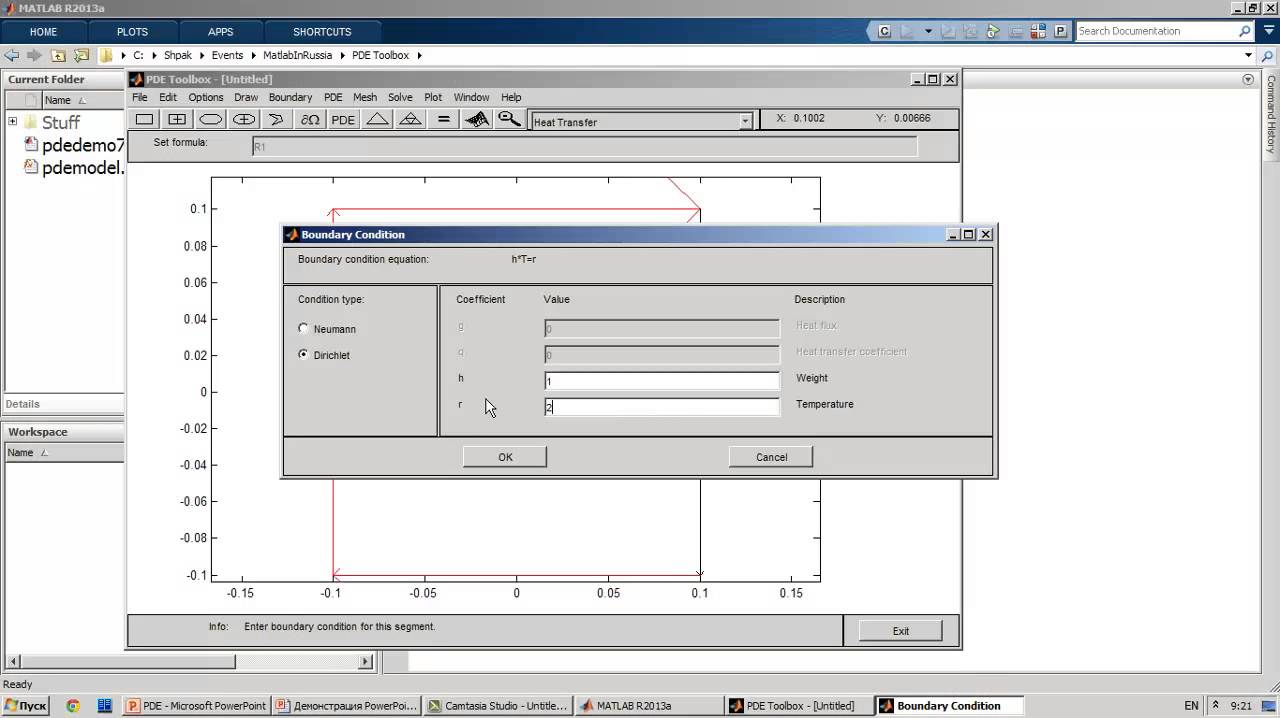This screenshot has width=1280, height=718.
Task: Click the zoom magnifier tool
Action: pos(509,120)
